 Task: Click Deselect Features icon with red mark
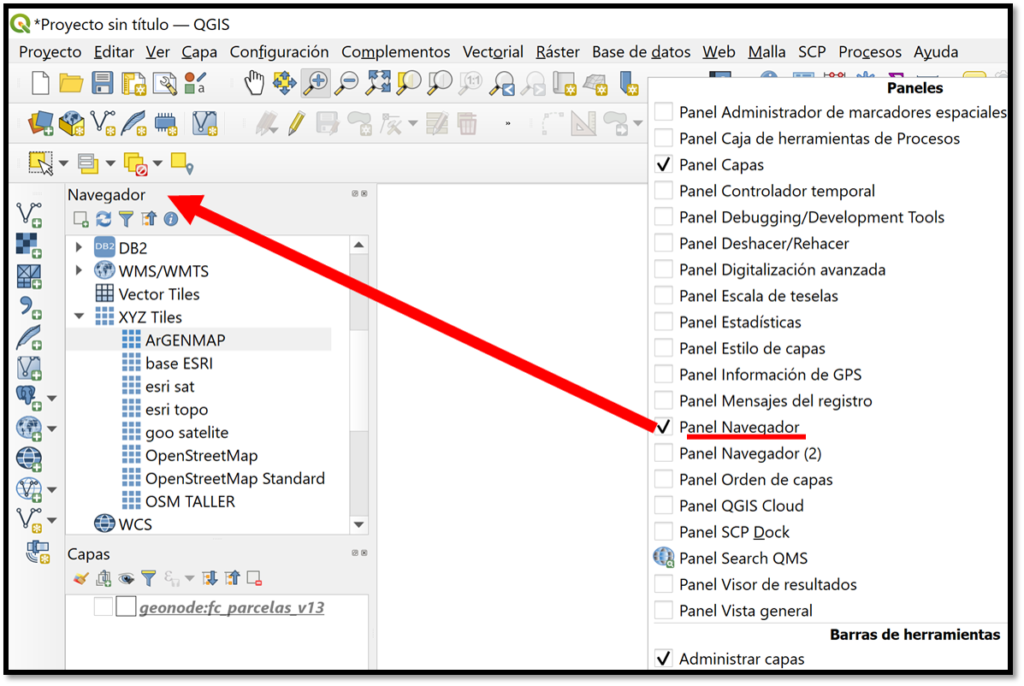click(x=135, y=164)
